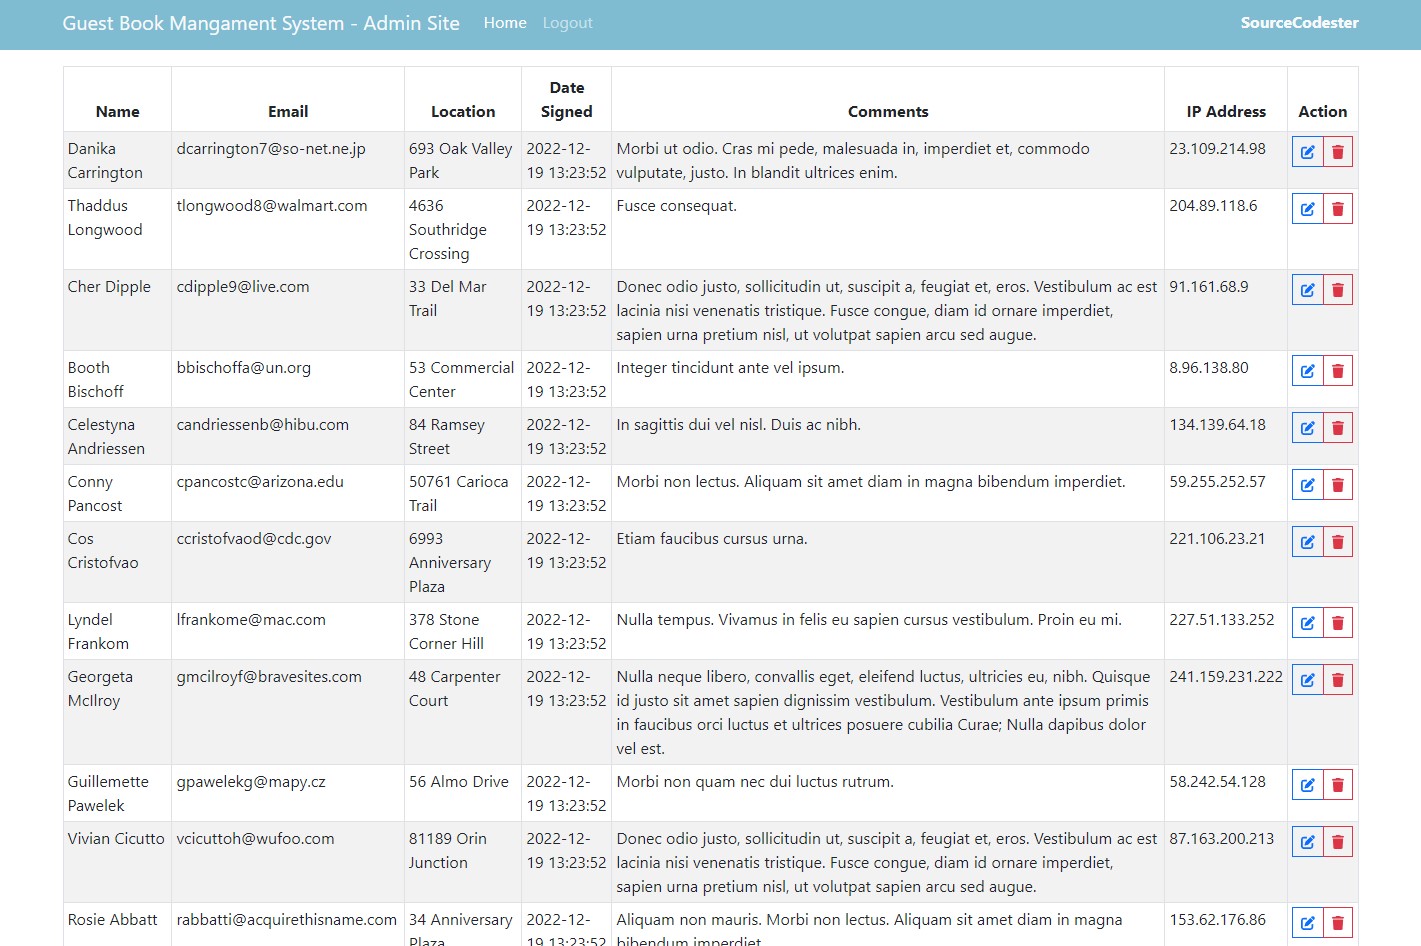
Task: Click the Guest Book Management System title
Action: click(261, 22)
